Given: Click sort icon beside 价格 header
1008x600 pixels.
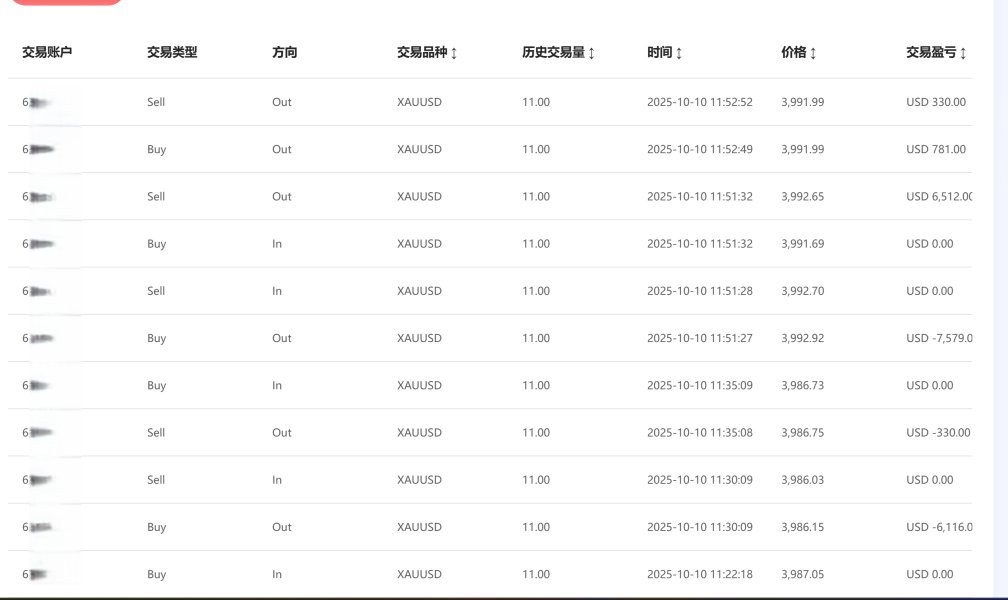Looking at the screenshot, I should [x=812, y=53].
